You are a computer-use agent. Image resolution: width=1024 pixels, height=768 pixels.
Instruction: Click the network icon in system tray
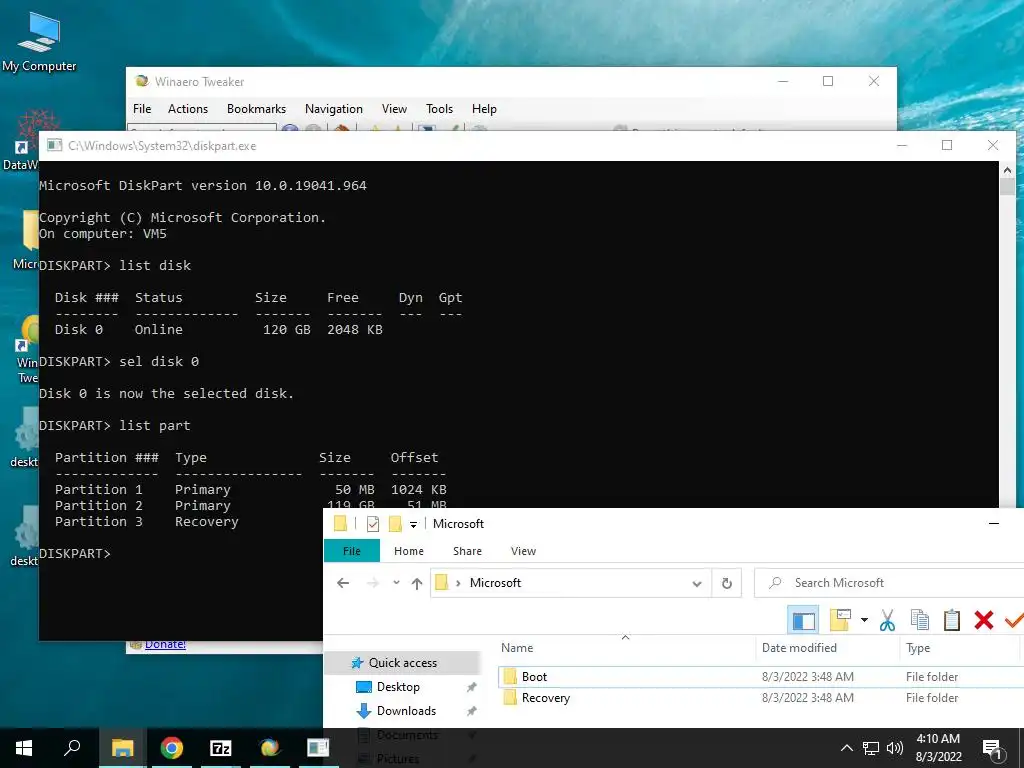pos(871,748)
